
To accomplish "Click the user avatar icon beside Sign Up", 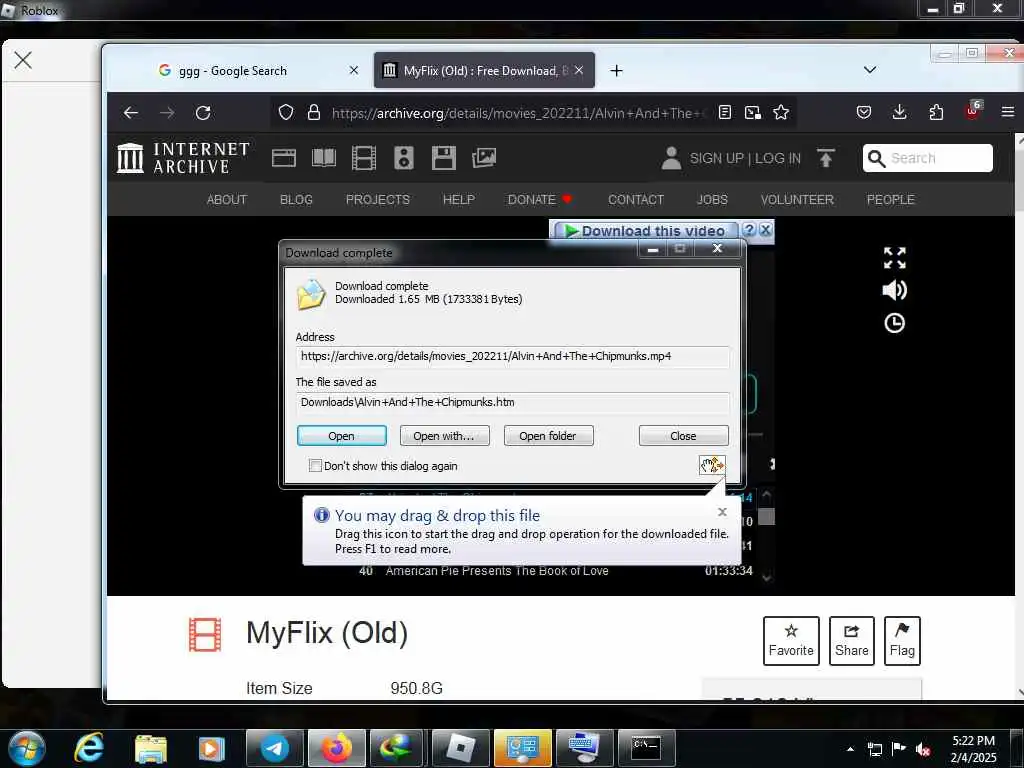I will 671,158.
